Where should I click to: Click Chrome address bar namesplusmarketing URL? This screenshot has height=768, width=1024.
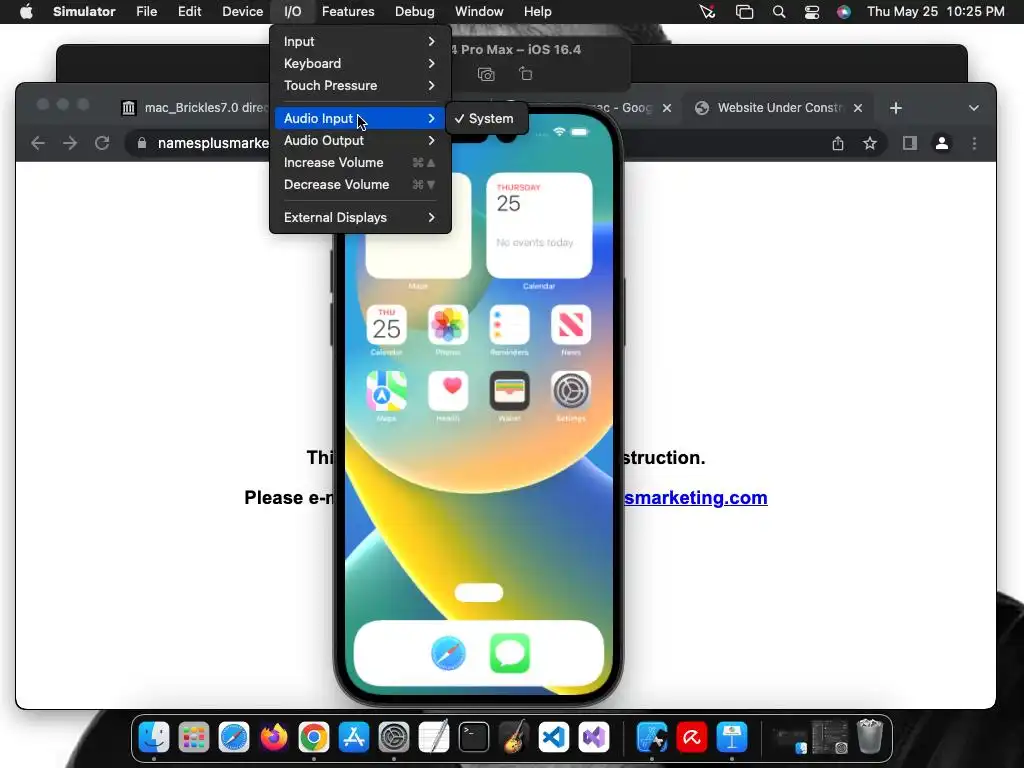[x=213, y=143]
